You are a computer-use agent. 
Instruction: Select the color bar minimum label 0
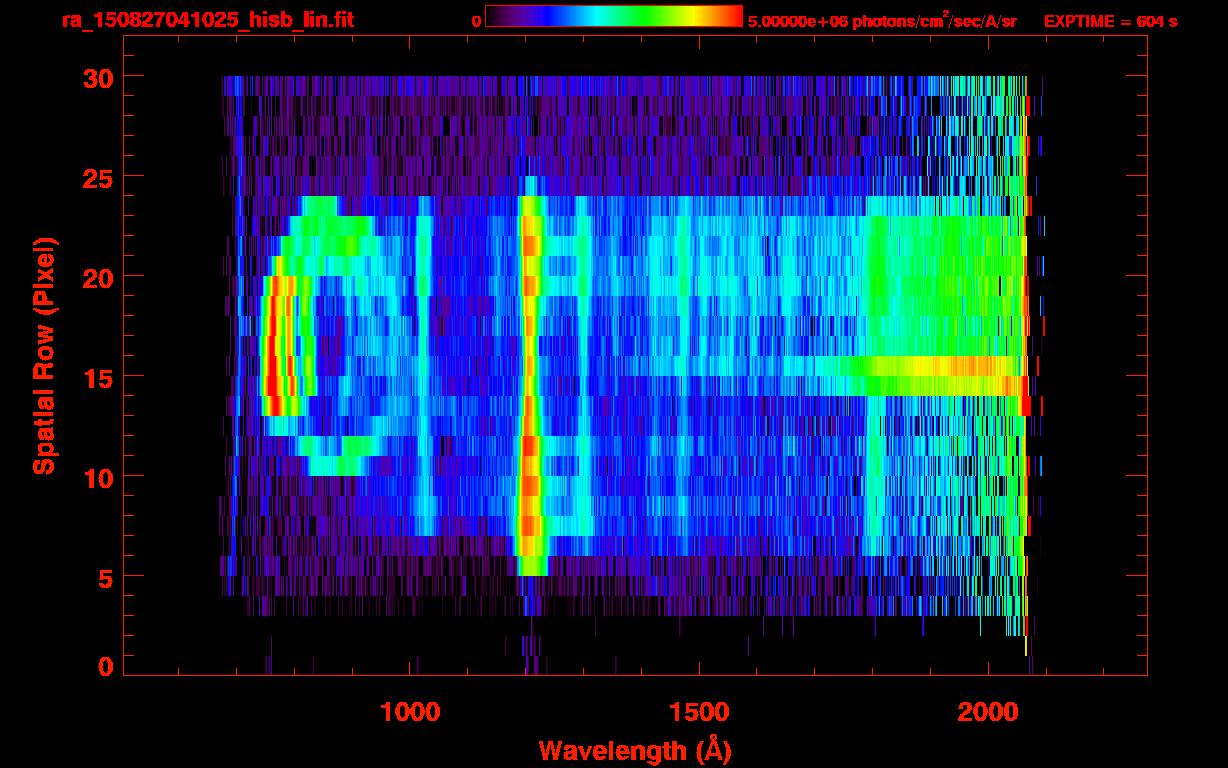pos(476,21)
